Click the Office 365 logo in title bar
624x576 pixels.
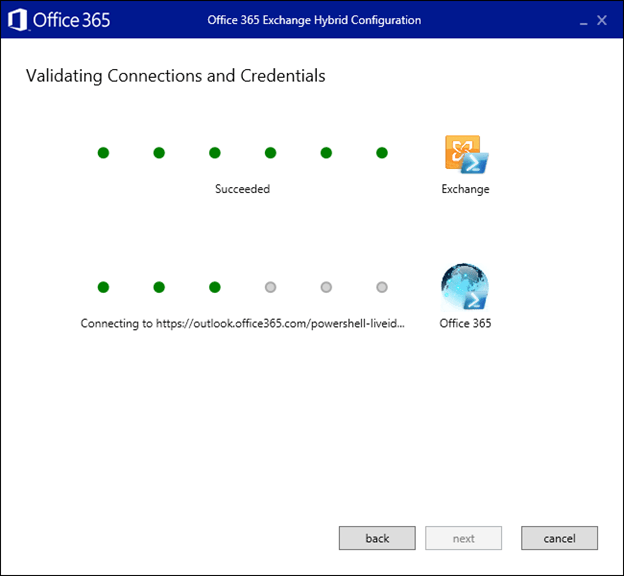coord(59,20)
